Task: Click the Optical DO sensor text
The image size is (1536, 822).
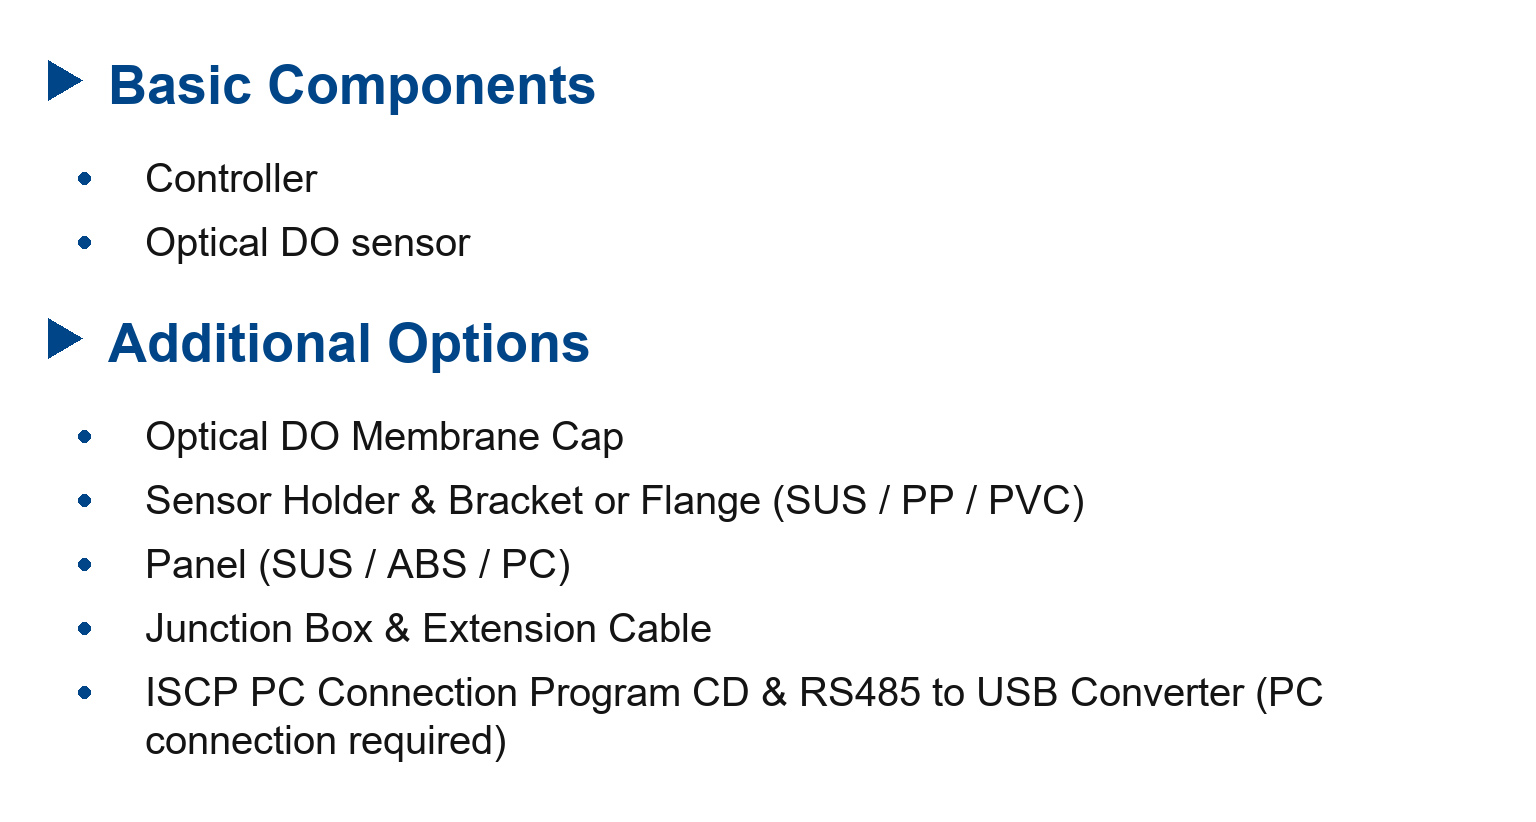Action: point(308,243)
